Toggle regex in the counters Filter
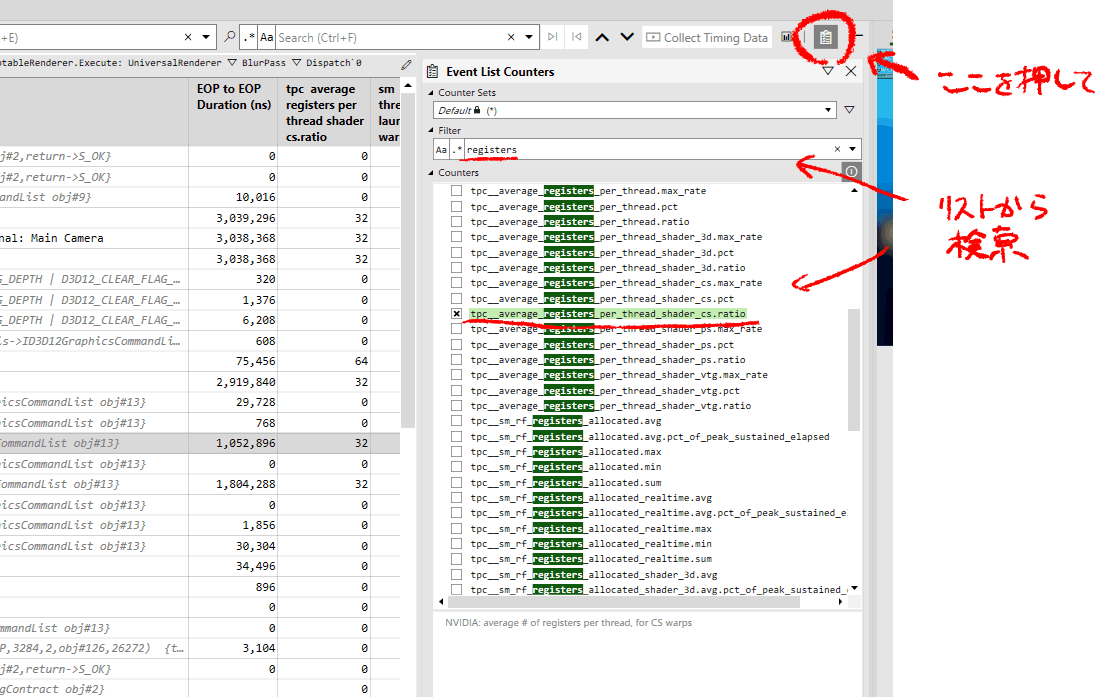 457,149
